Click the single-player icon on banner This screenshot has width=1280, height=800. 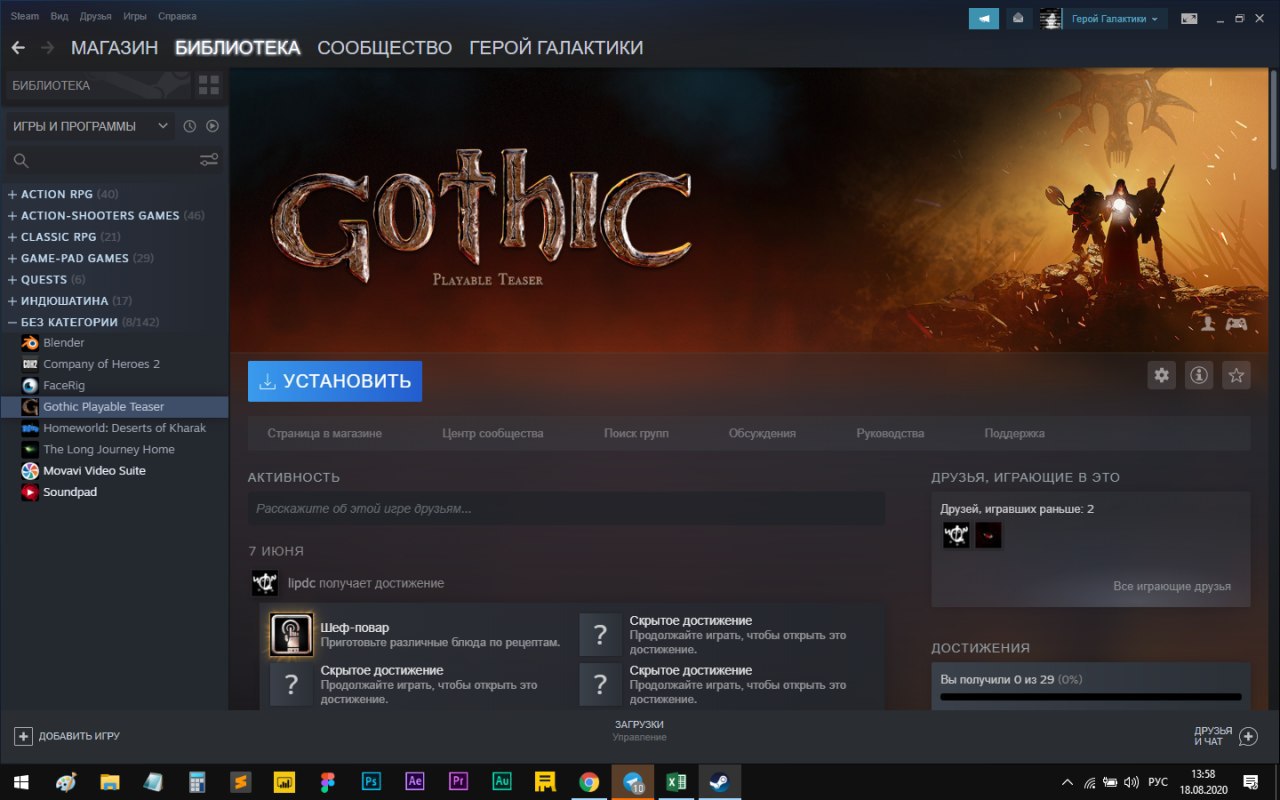click(1208, 323)
